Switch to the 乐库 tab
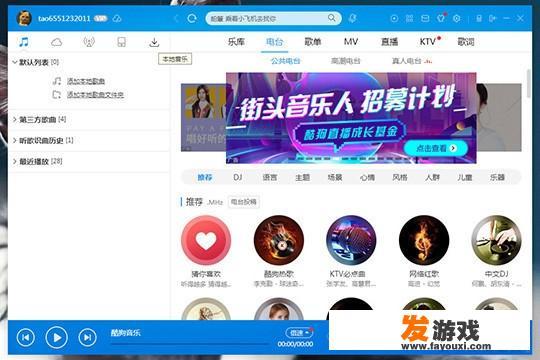This screenshot has height=360, width=540. point(236,42)
